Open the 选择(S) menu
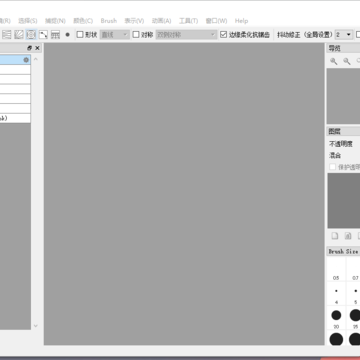This screenshot has width=360, height=360. tap(28, 21)
